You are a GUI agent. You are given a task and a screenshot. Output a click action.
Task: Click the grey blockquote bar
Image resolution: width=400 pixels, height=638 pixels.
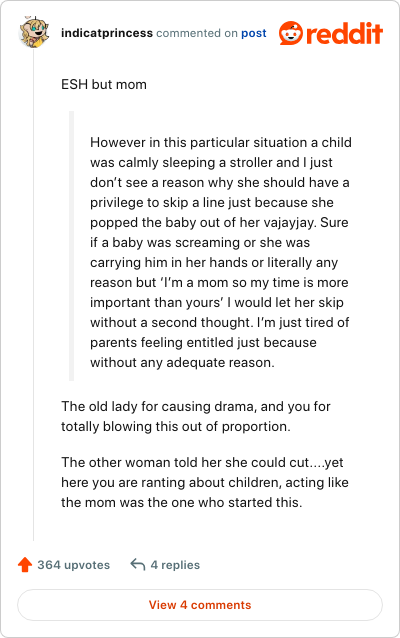click(72, 246)
